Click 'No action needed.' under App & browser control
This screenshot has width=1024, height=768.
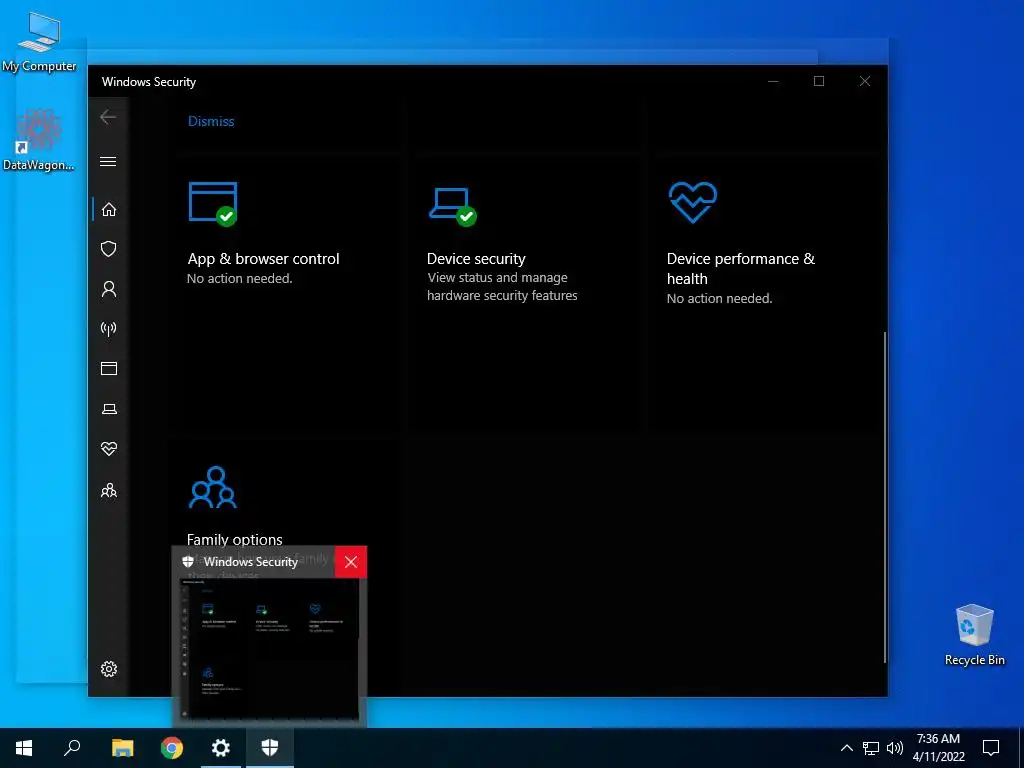click(x=240, y=279)
